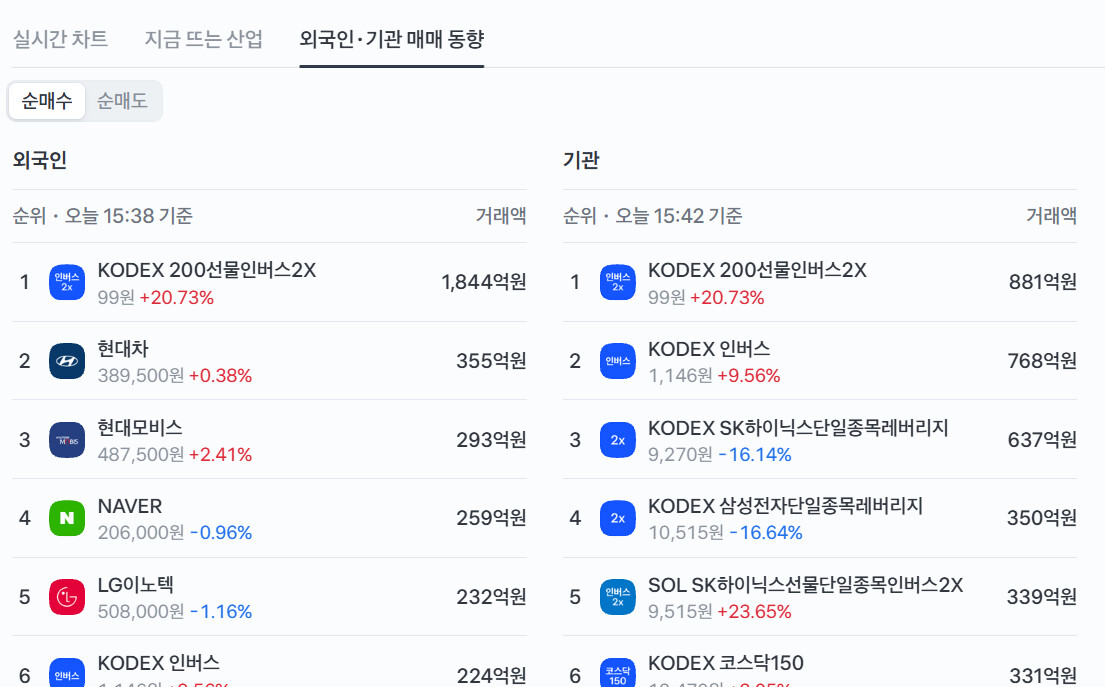Click the 881억원 trade amount

coord(1042,282)
